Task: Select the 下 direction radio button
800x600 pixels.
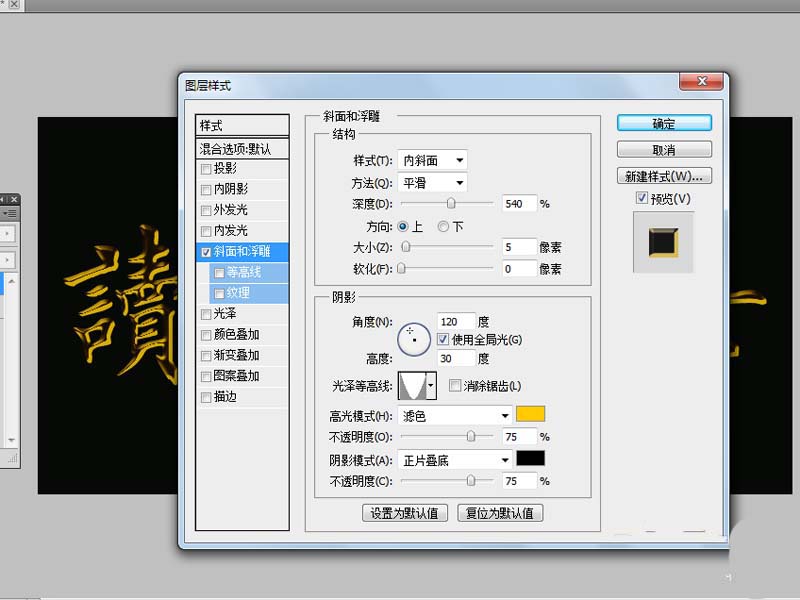Action: (x=443, y=227)
